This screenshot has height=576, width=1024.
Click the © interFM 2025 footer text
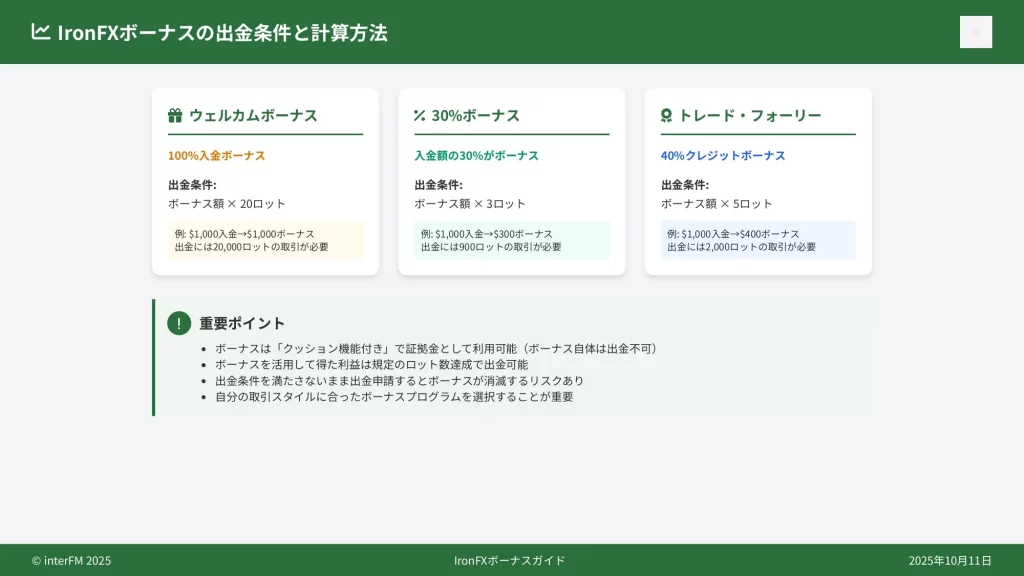[x=71, y=561]
